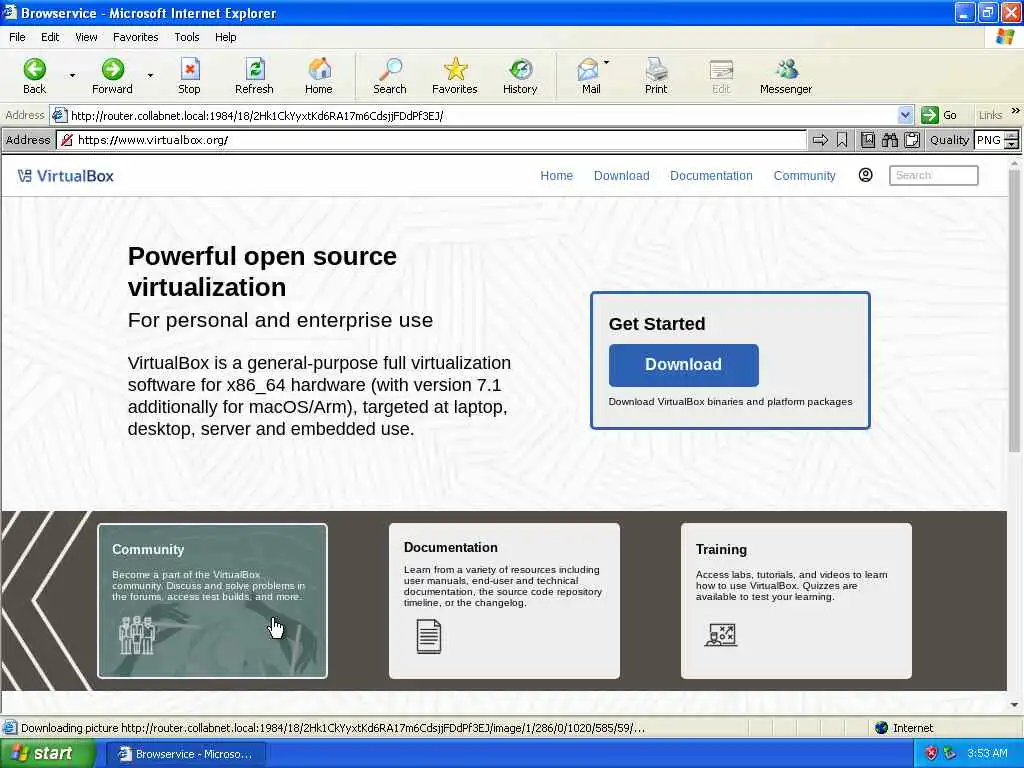1024x768 pixels.
Task: Open the Training card
Action: (796, 601)
